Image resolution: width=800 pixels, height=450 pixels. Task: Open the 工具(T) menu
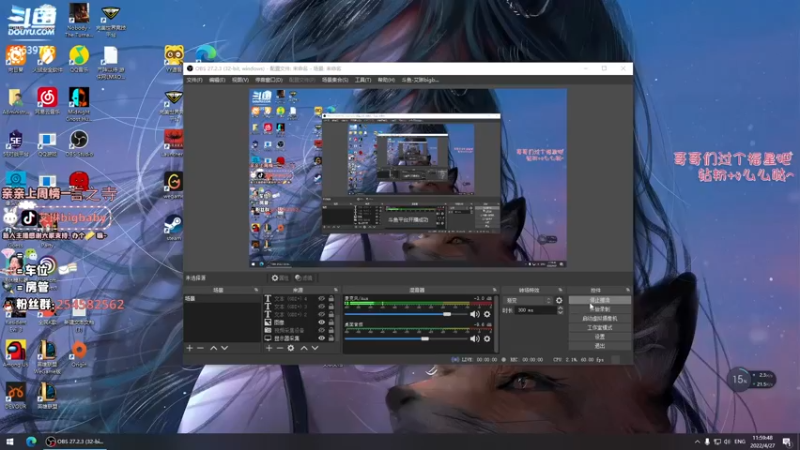click(363, 80)
